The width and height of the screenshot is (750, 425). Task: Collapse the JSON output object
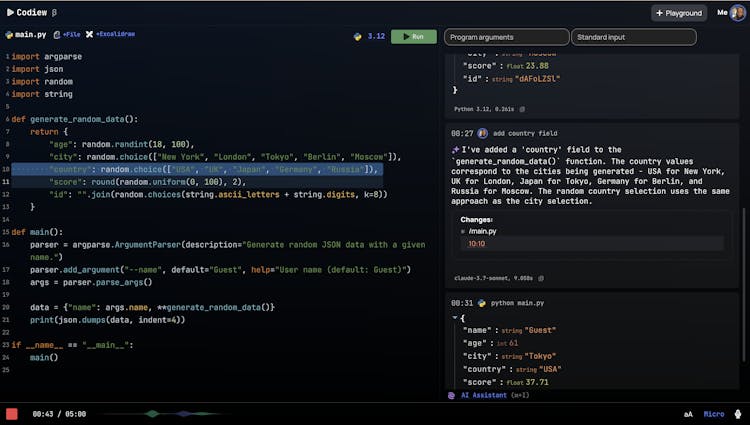454,318
